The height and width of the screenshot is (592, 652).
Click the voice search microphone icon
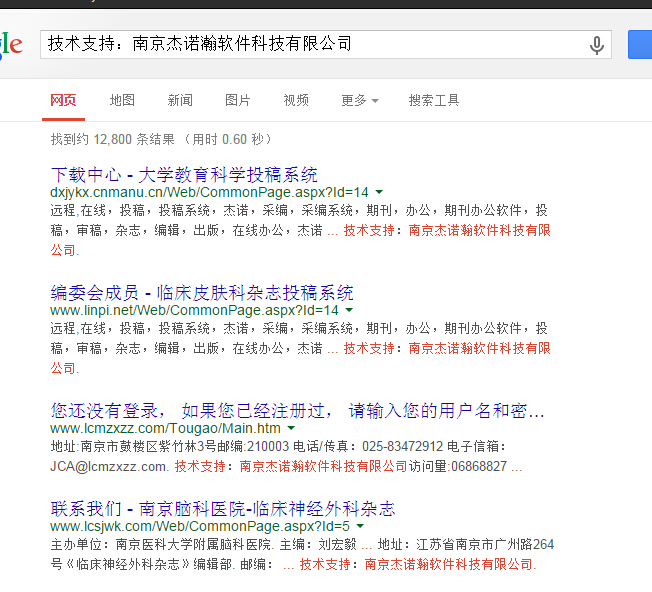tap(597, 45)
